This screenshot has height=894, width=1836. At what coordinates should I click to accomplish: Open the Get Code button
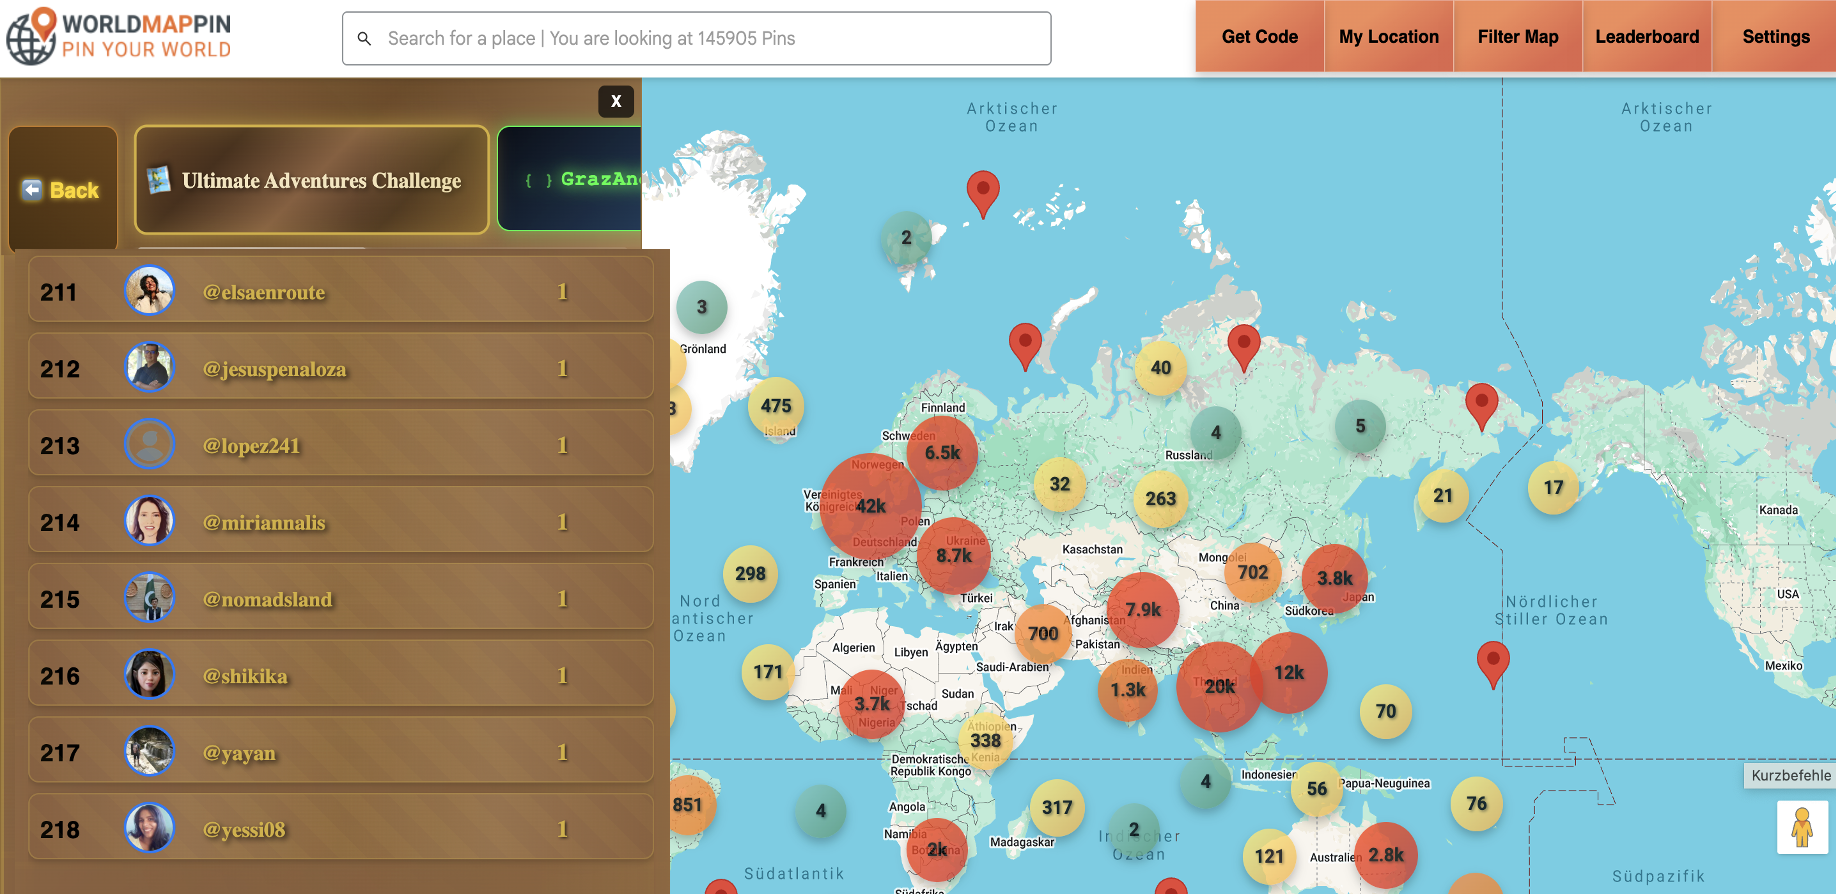[1260, 37]
